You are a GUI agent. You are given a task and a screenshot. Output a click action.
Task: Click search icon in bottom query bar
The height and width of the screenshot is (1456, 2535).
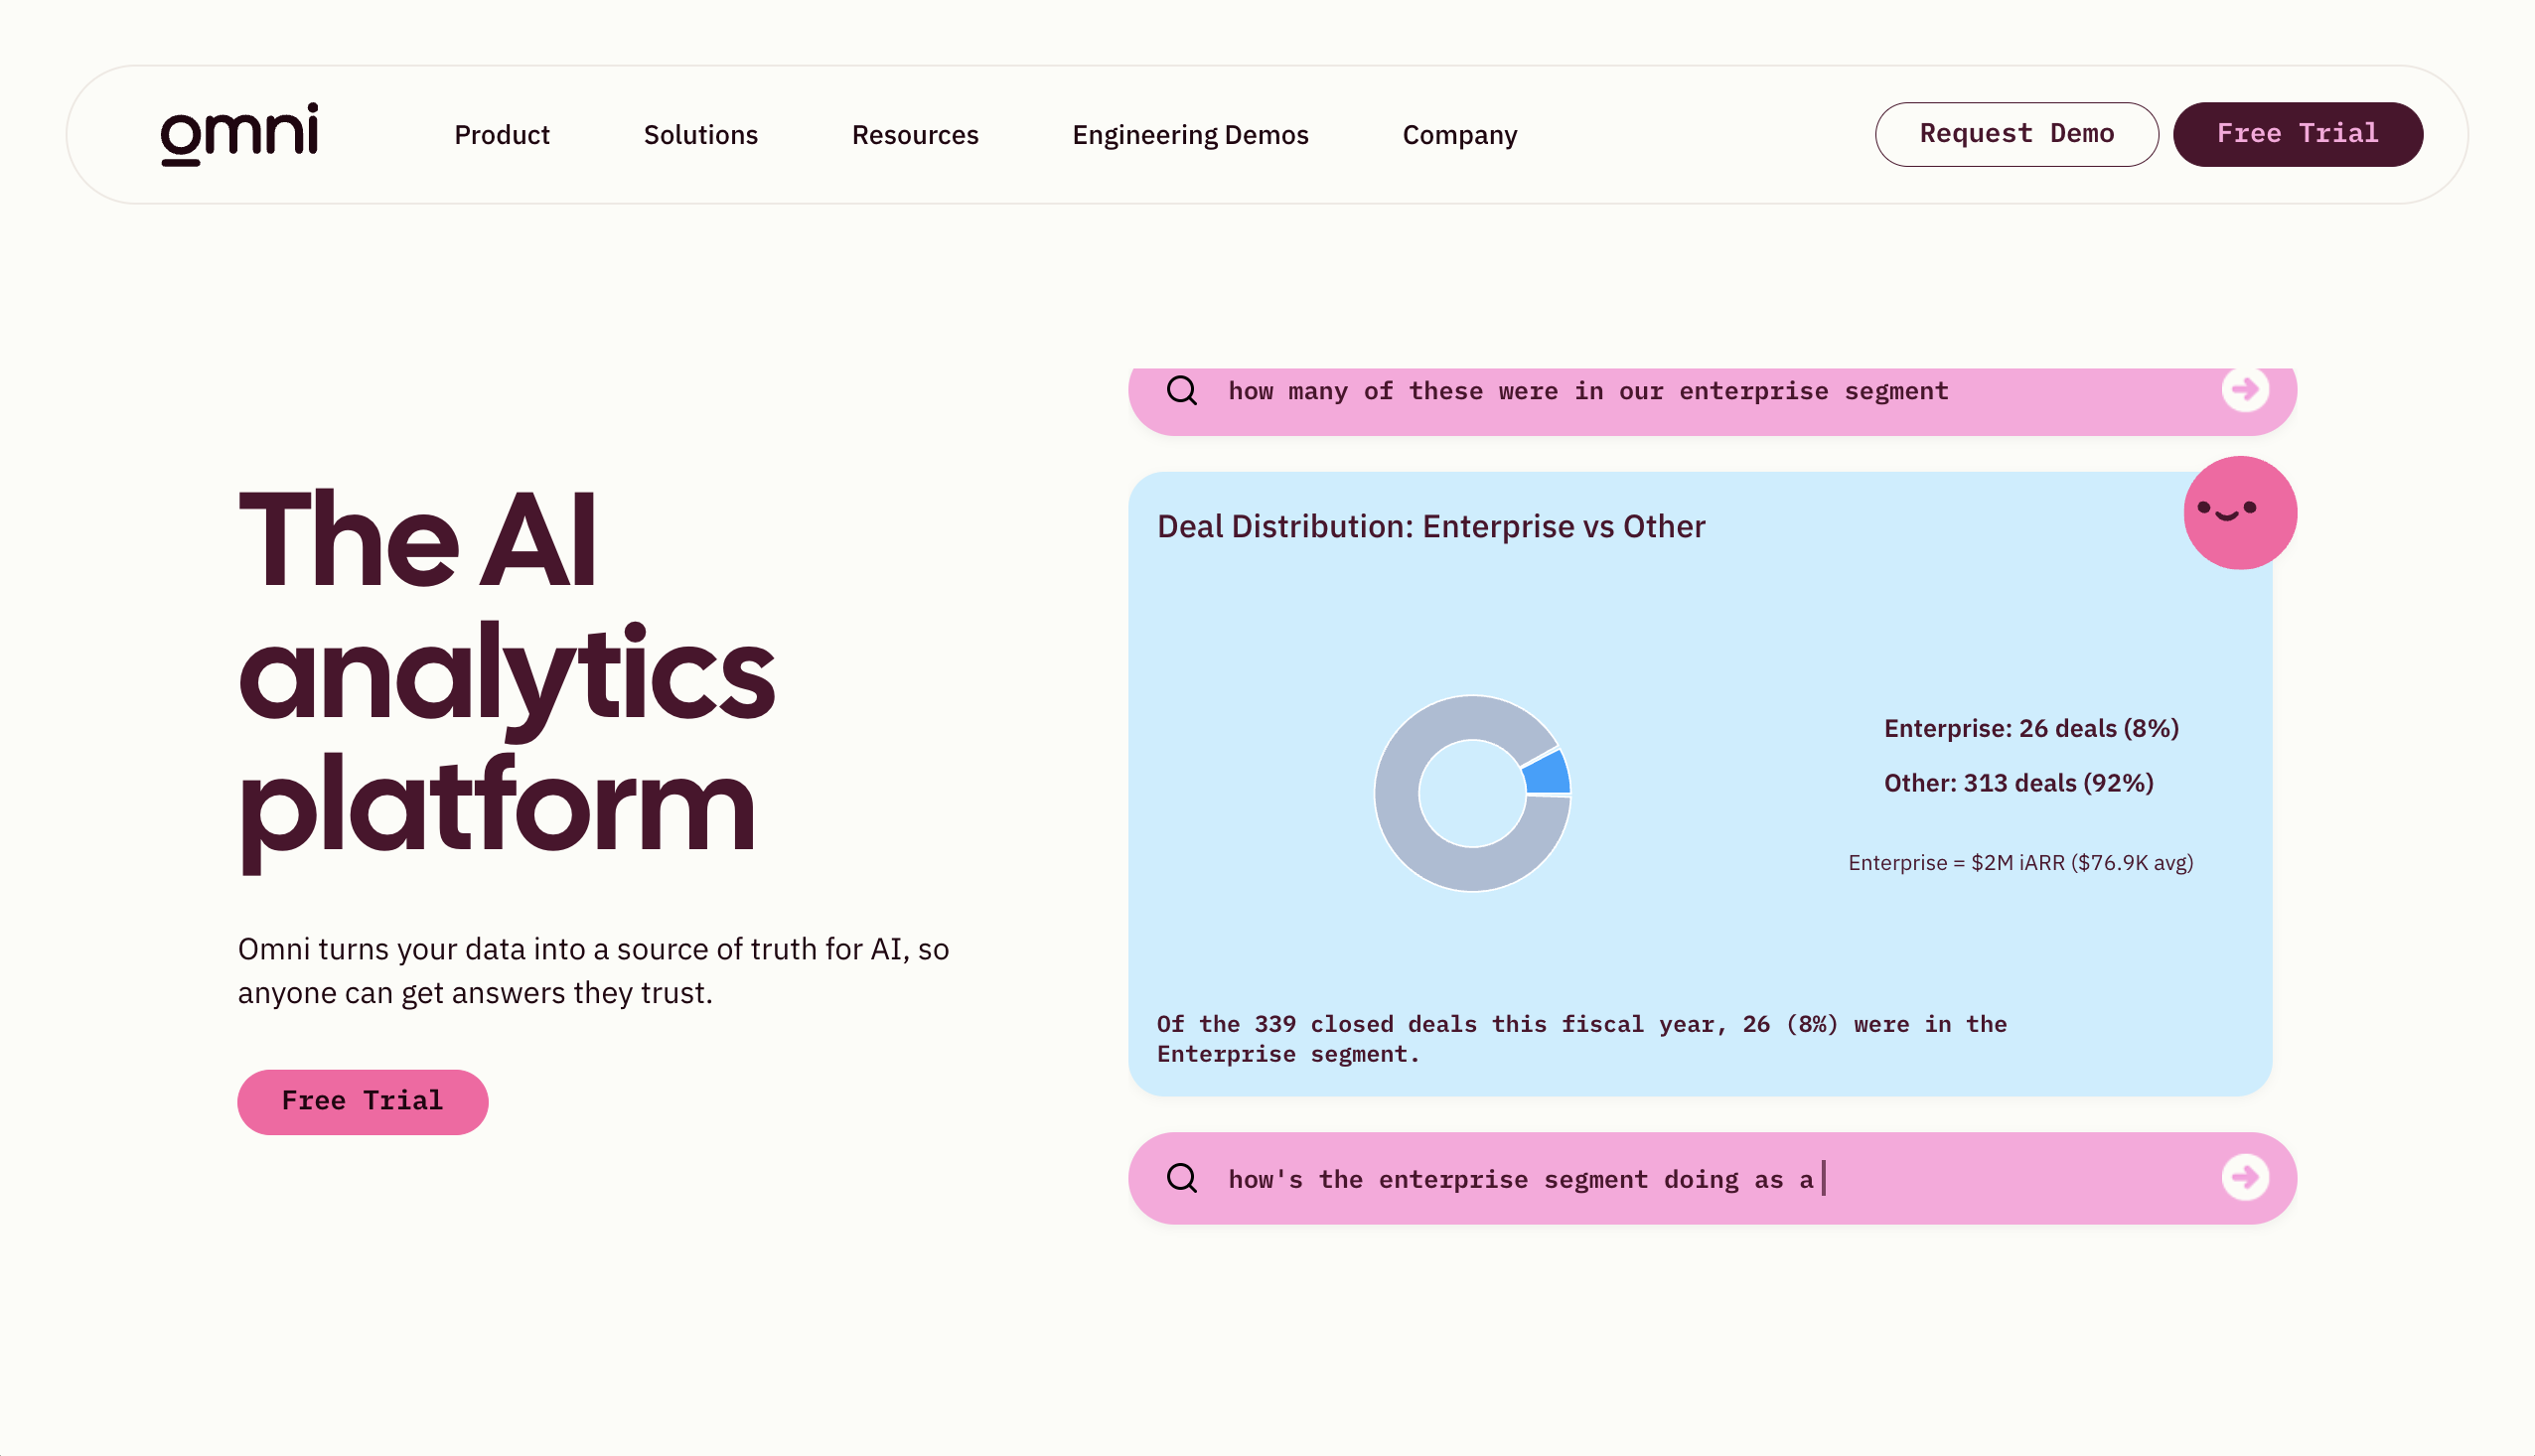1181,1177
